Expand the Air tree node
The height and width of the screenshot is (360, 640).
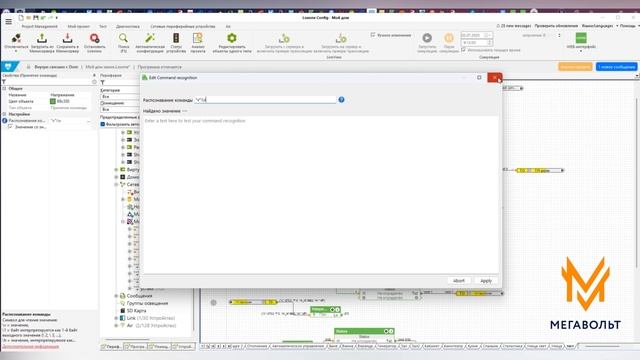click(116, 325)
